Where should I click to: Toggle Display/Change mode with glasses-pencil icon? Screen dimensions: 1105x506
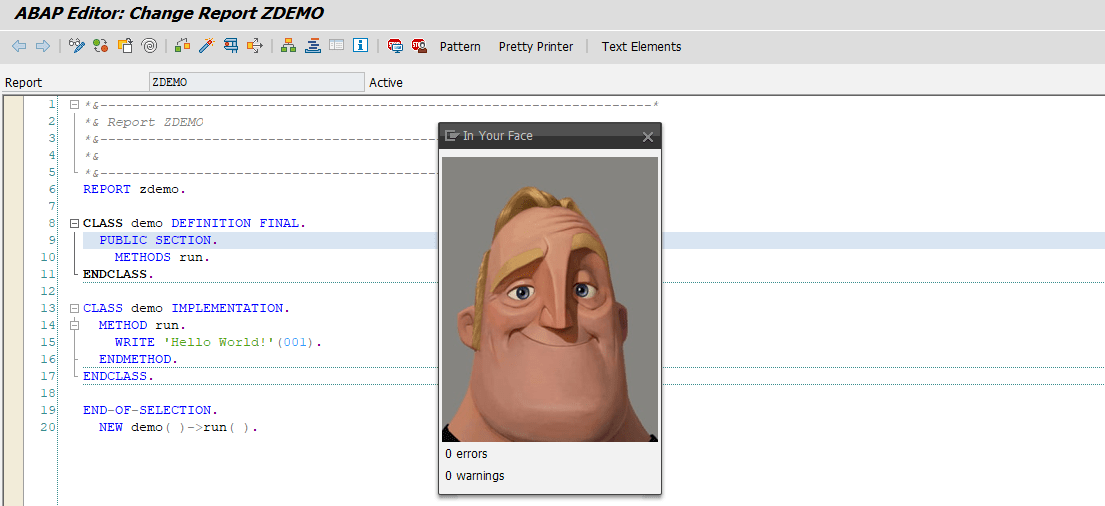point(76,47)
